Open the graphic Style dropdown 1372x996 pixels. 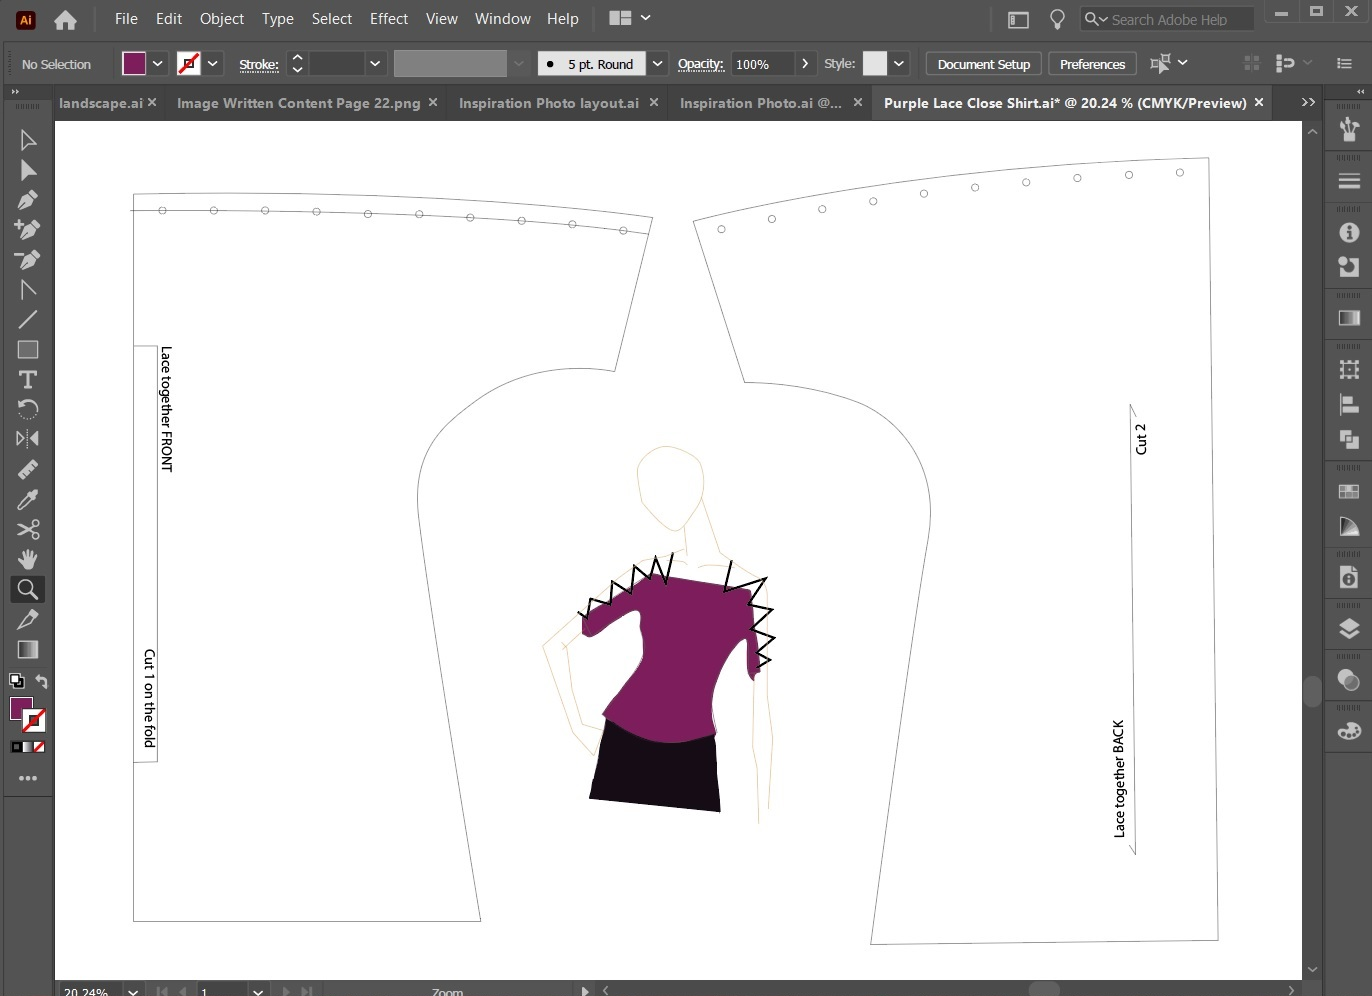click(899, 64)
